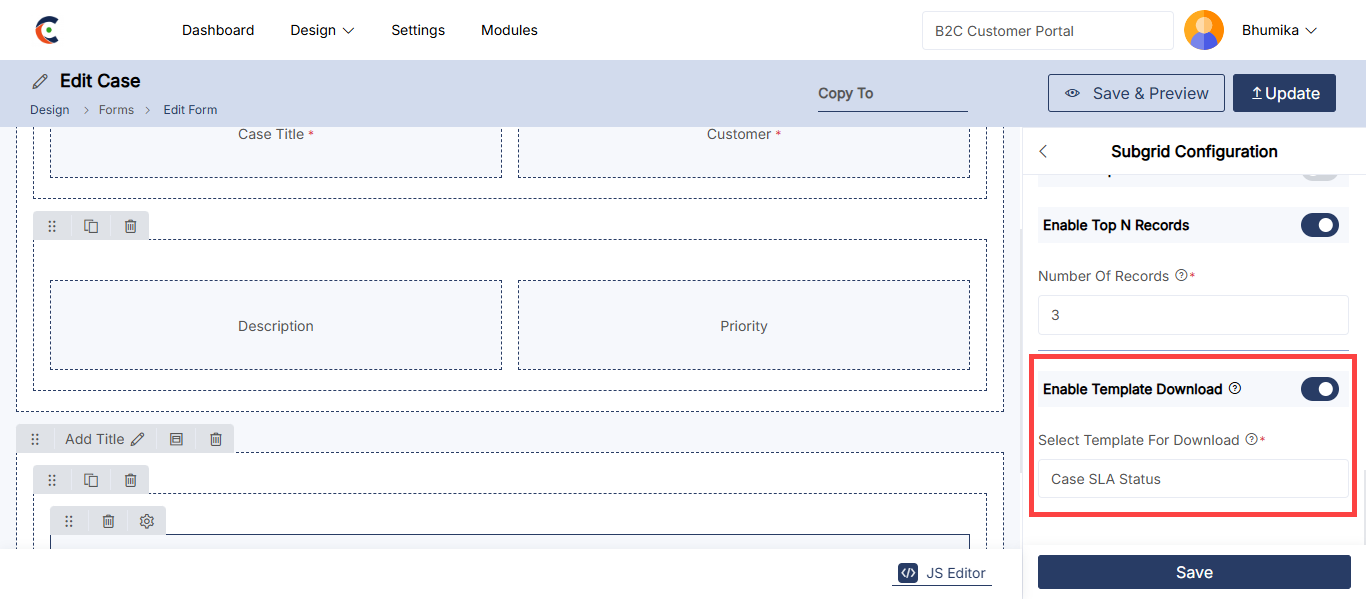Expand the Design menu
This screenshot has height=599, width=1366.
click(x=322, y=30)
